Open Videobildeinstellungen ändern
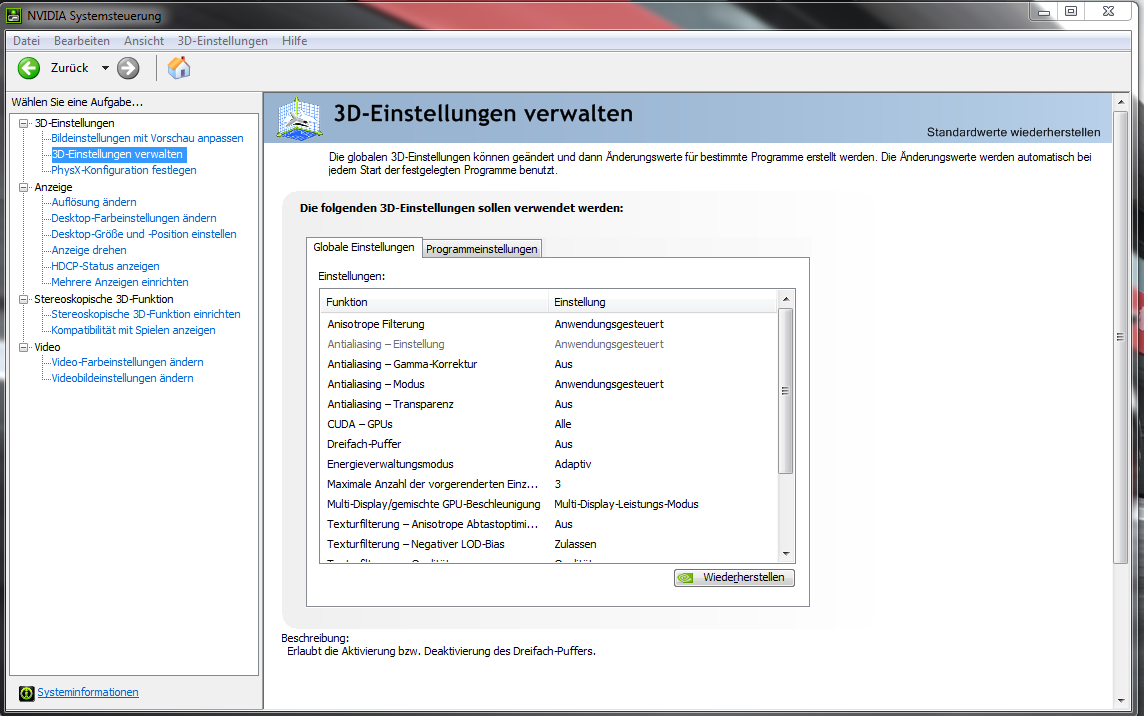The width and height of the screenshot is (1144, 716). coord(123,378)
